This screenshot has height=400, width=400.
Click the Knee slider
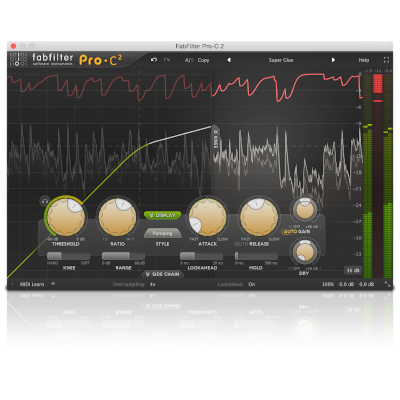[x=68, y=256]
